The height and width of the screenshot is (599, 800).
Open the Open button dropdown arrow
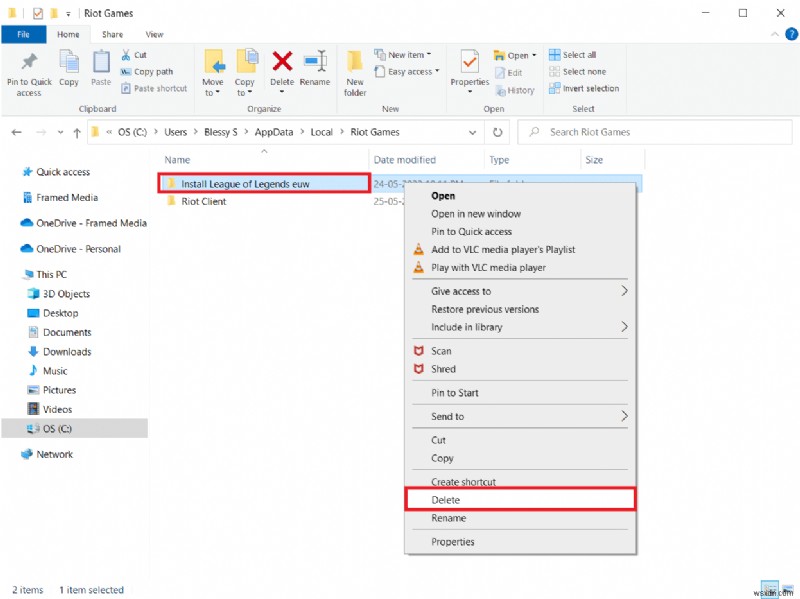tap(534, 55)
